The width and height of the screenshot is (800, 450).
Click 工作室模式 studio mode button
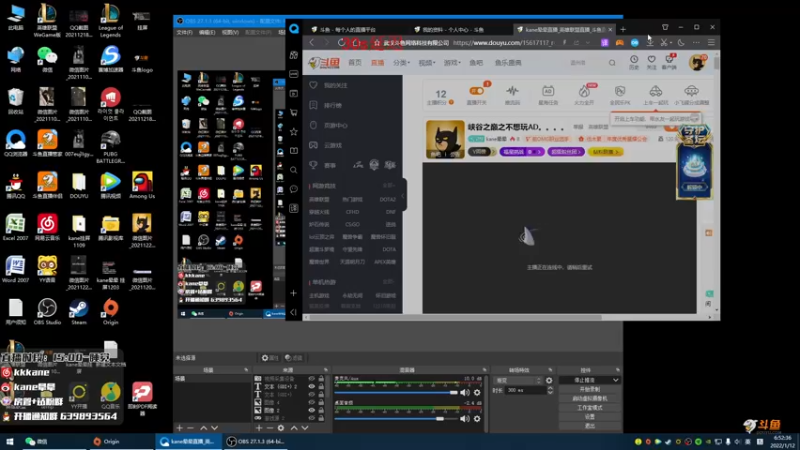pyautogui.click(x=589, y=408)
